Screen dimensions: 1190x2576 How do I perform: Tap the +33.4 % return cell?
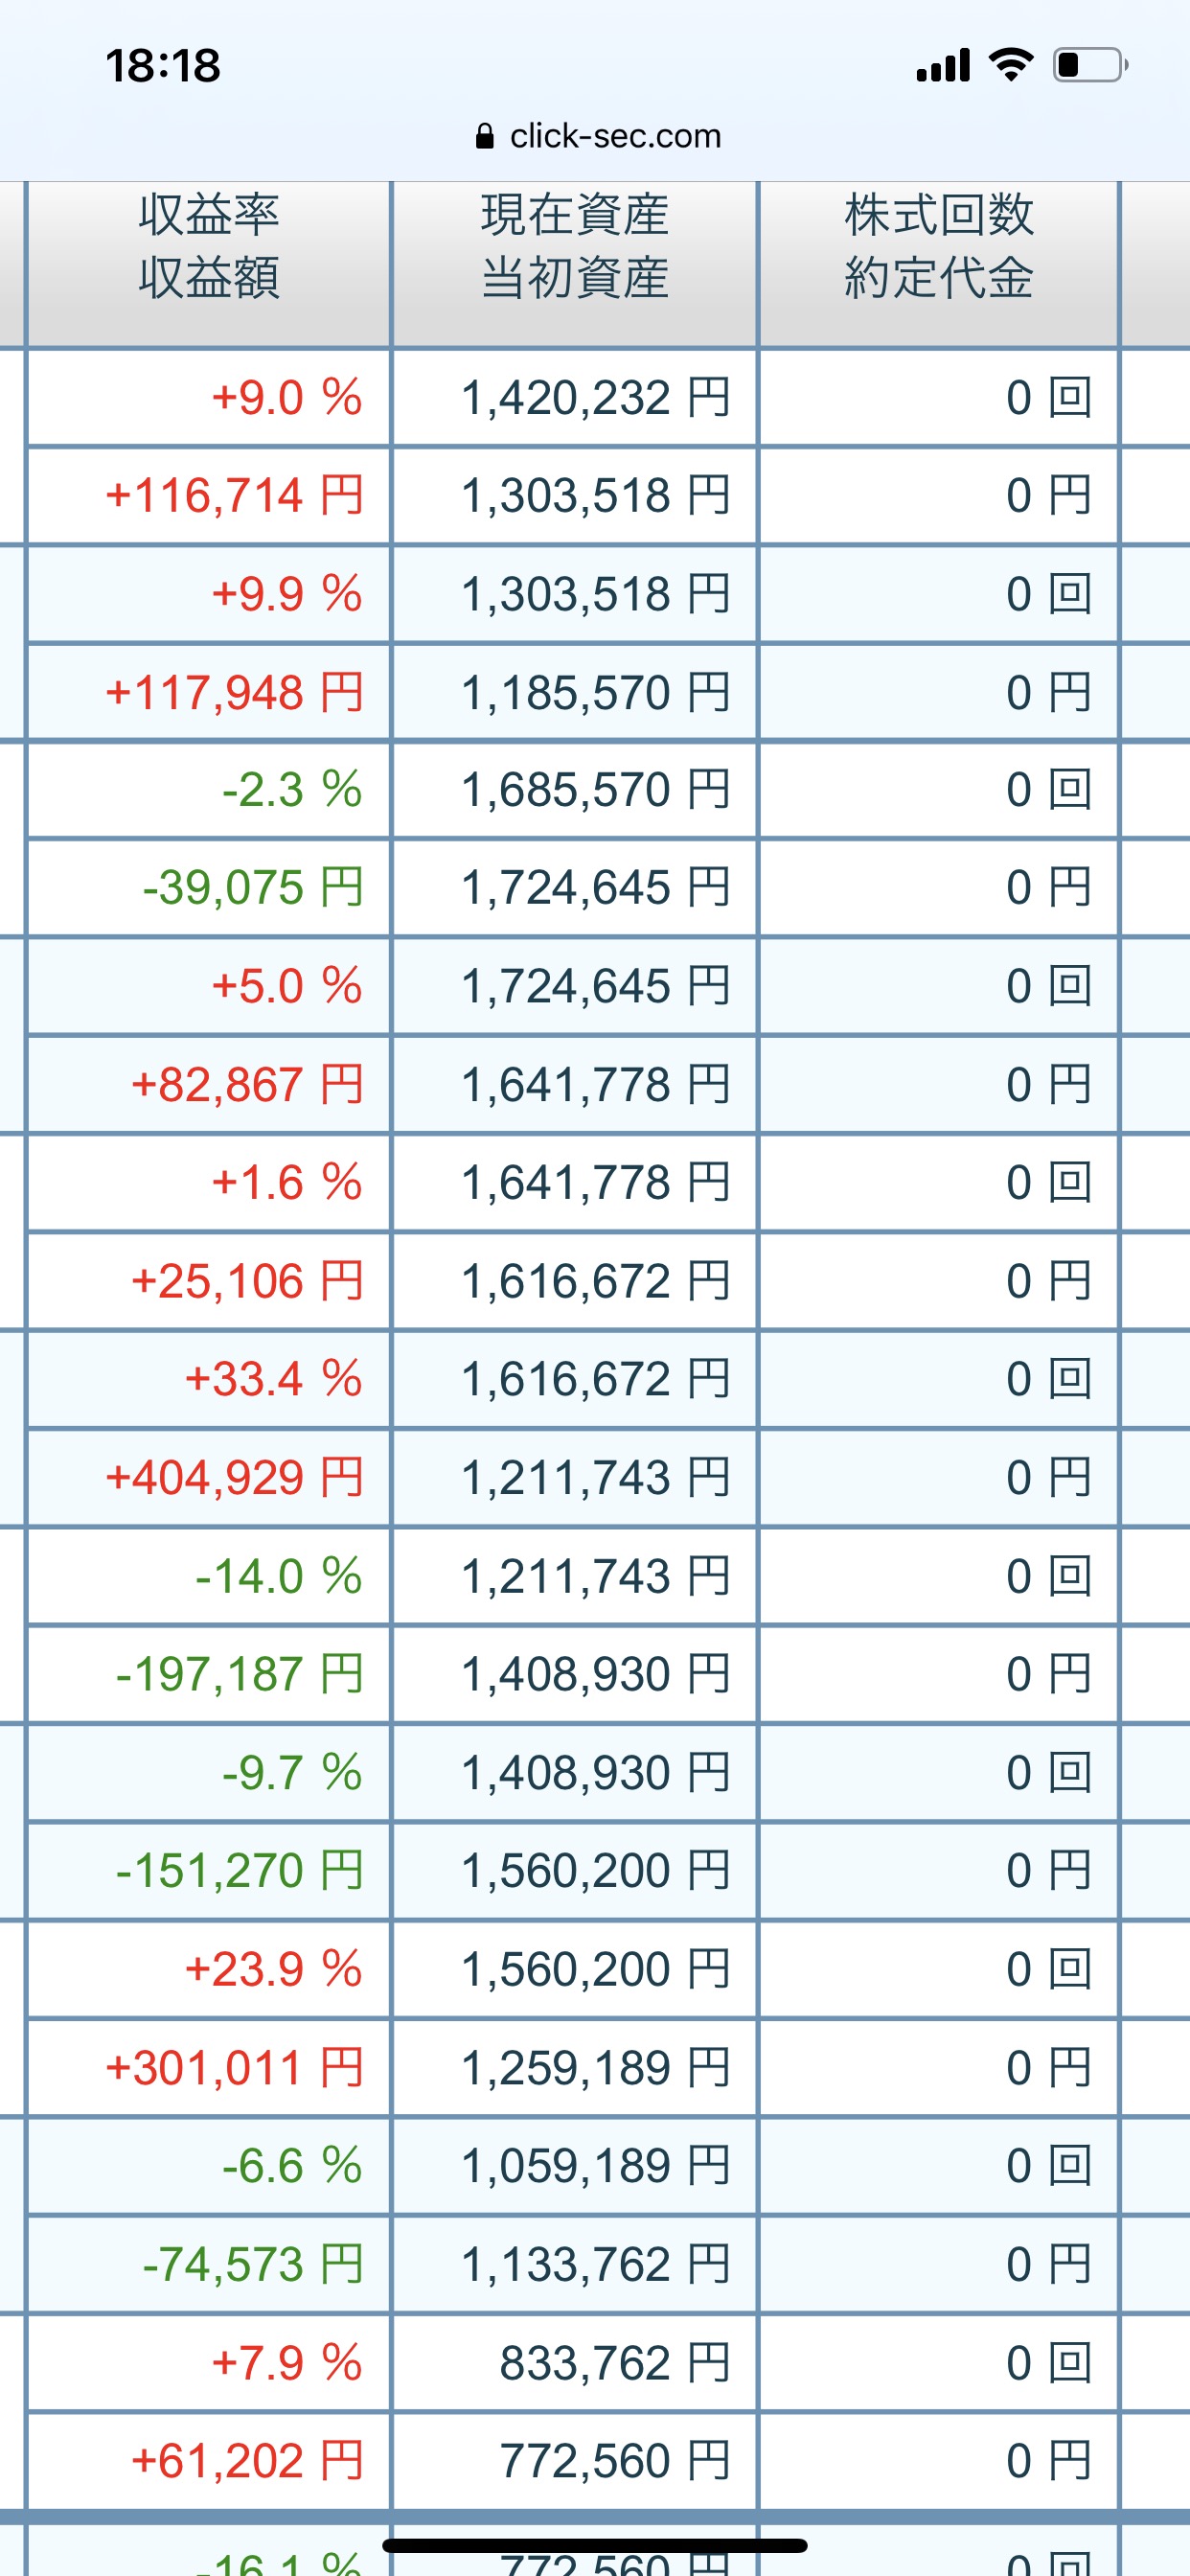pos(273,1379)
